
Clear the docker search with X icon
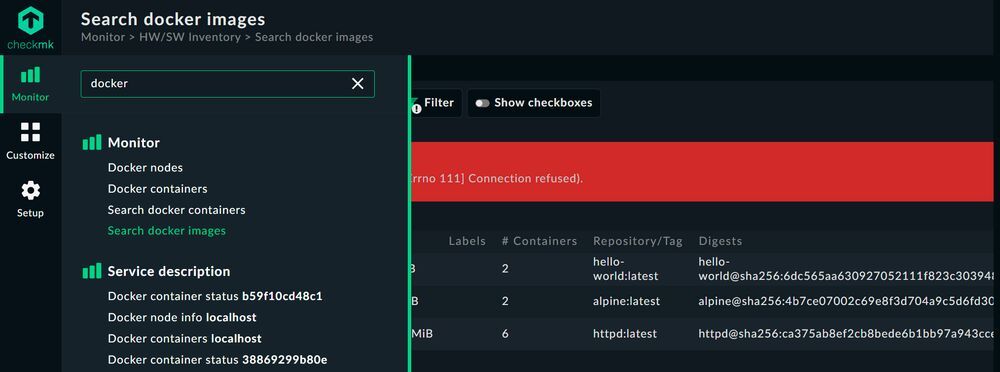pos(358,84)
